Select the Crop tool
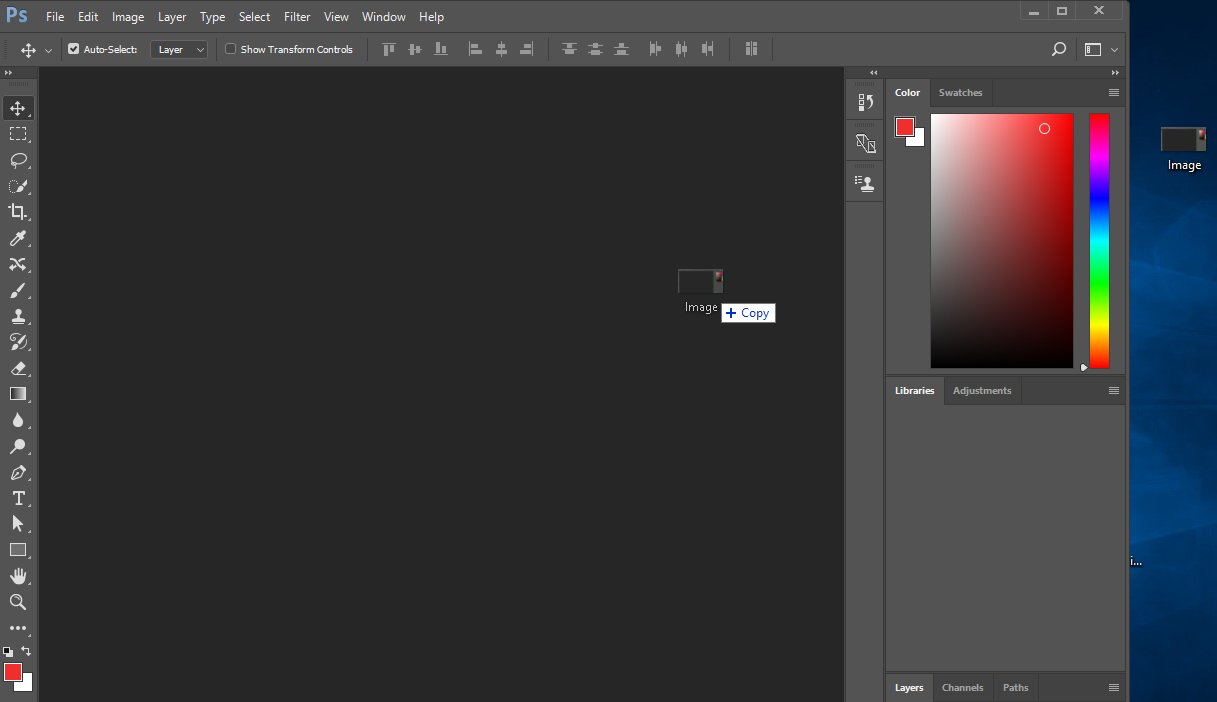 pyautogui.click(x=18, y=212)
